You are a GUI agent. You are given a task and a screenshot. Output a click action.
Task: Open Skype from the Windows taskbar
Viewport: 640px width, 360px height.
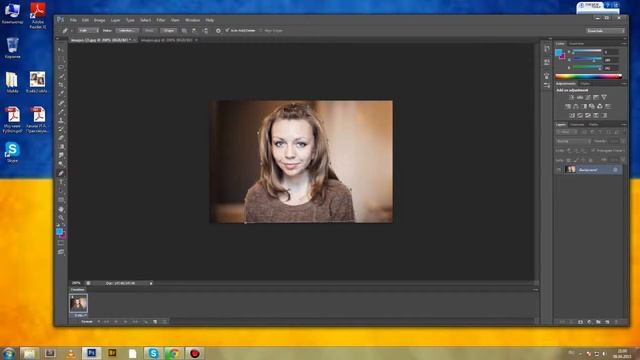click(x=153, y=353)
